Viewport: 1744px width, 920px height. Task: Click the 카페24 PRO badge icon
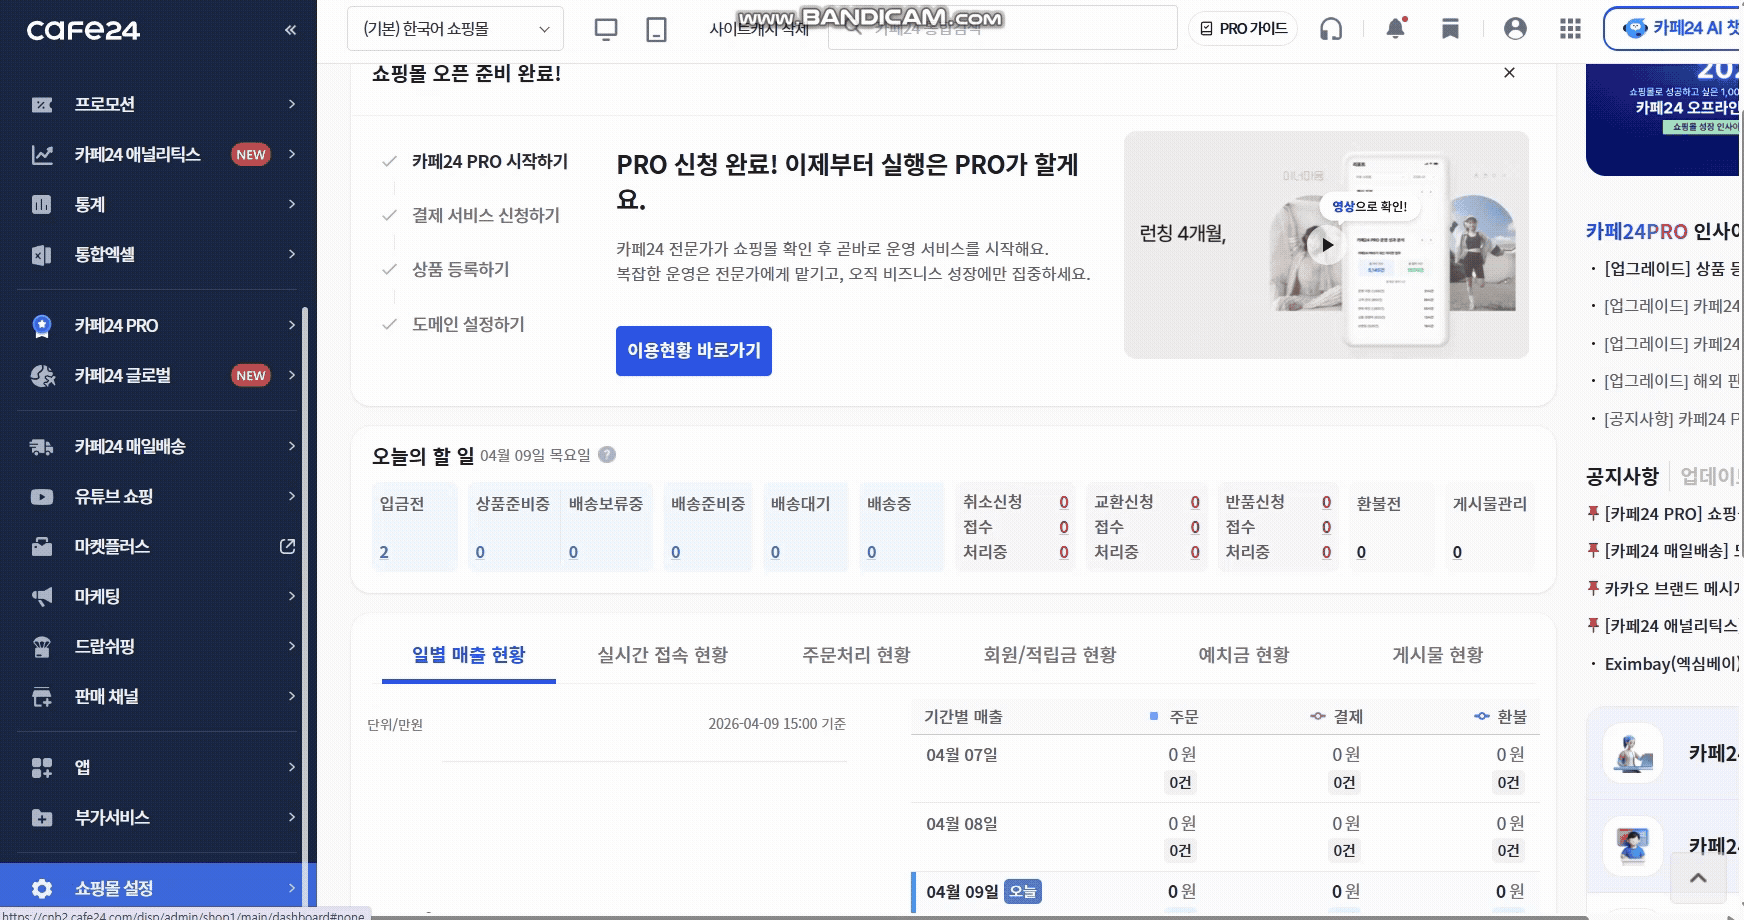click(42, 325)
